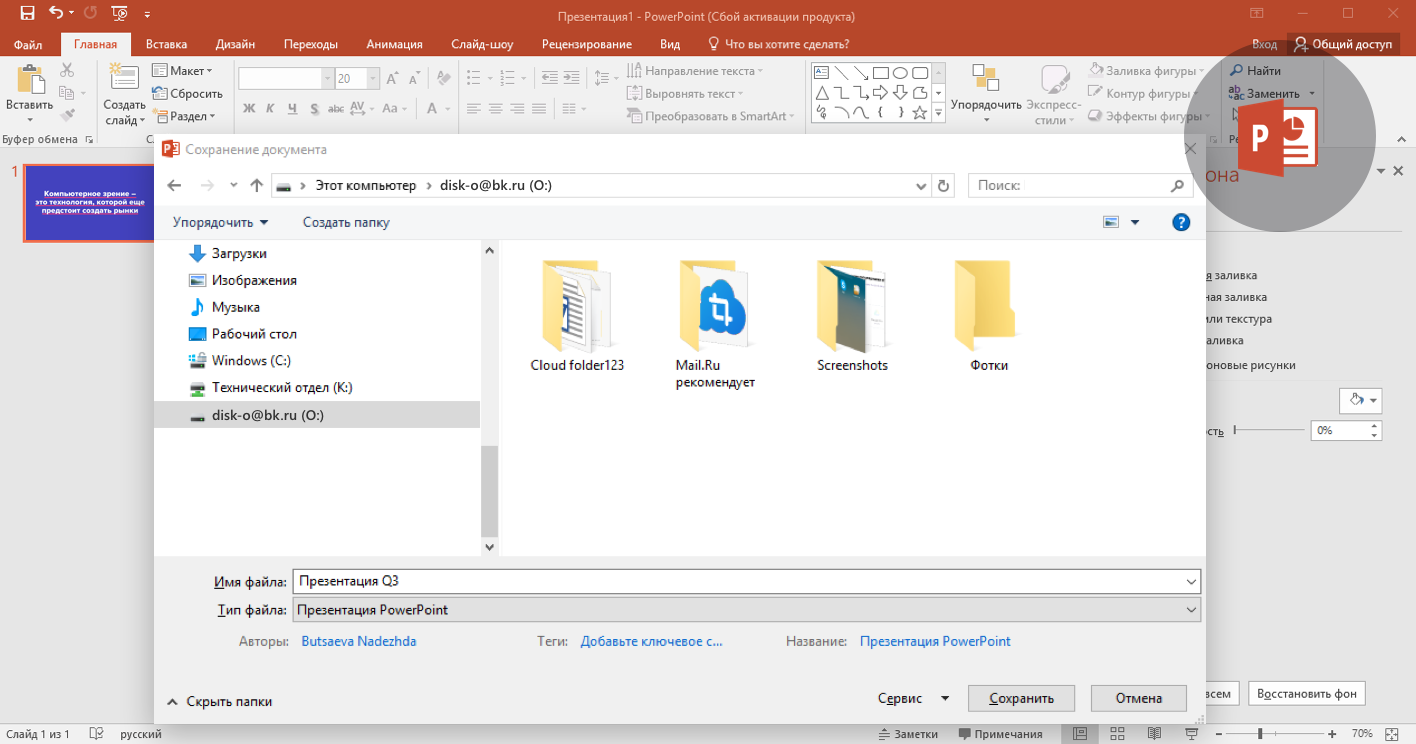The height and width of the screenshot is (744, 1416).
Task: Select the Triangle shape in gallery
Action: pyautogui.click(x=821, y=93)
